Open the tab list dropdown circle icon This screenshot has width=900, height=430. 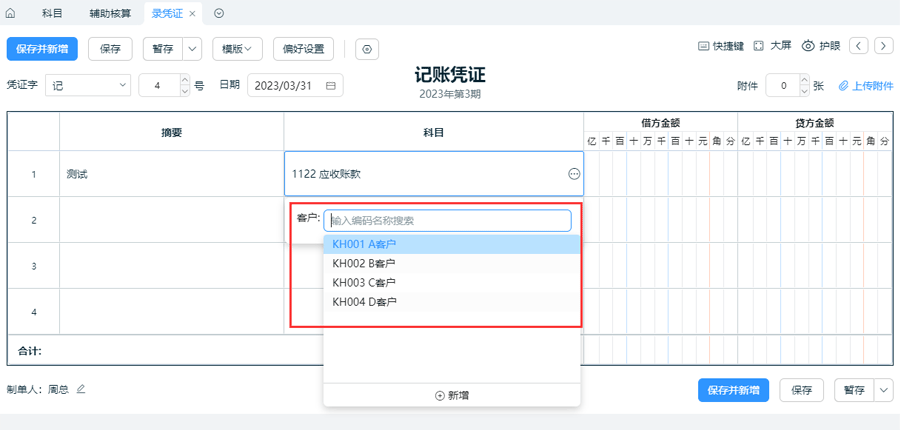[219, 13]
